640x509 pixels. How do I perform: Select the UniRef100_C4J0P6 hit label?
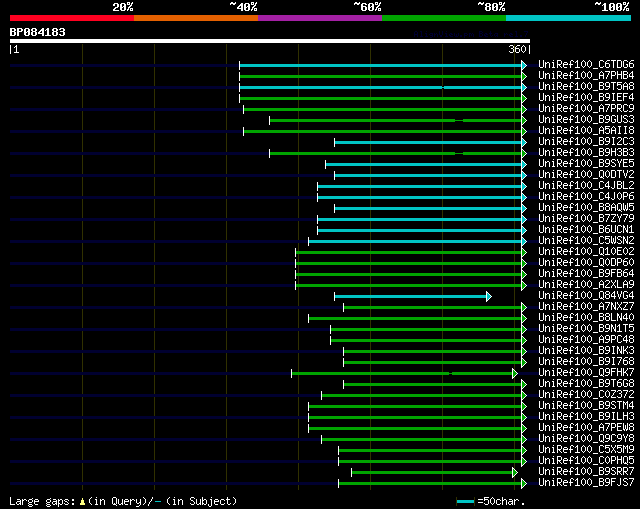(586, 197)
